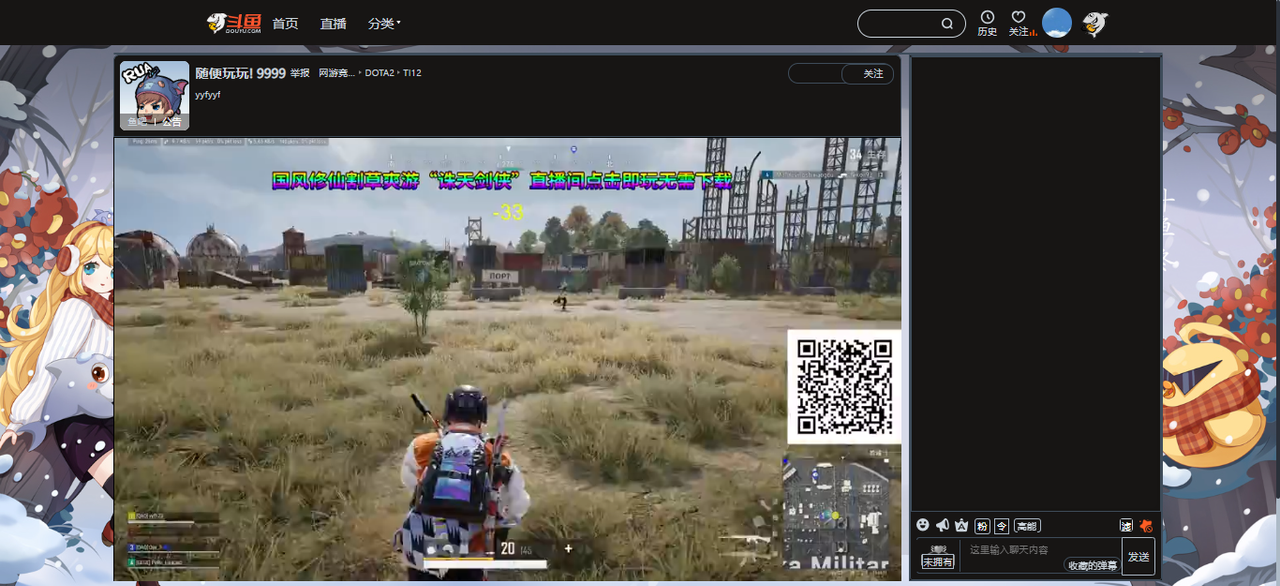Click the room title 随便玩玩! 9999
1280x586 pixels.
click(x=240, y=73)
